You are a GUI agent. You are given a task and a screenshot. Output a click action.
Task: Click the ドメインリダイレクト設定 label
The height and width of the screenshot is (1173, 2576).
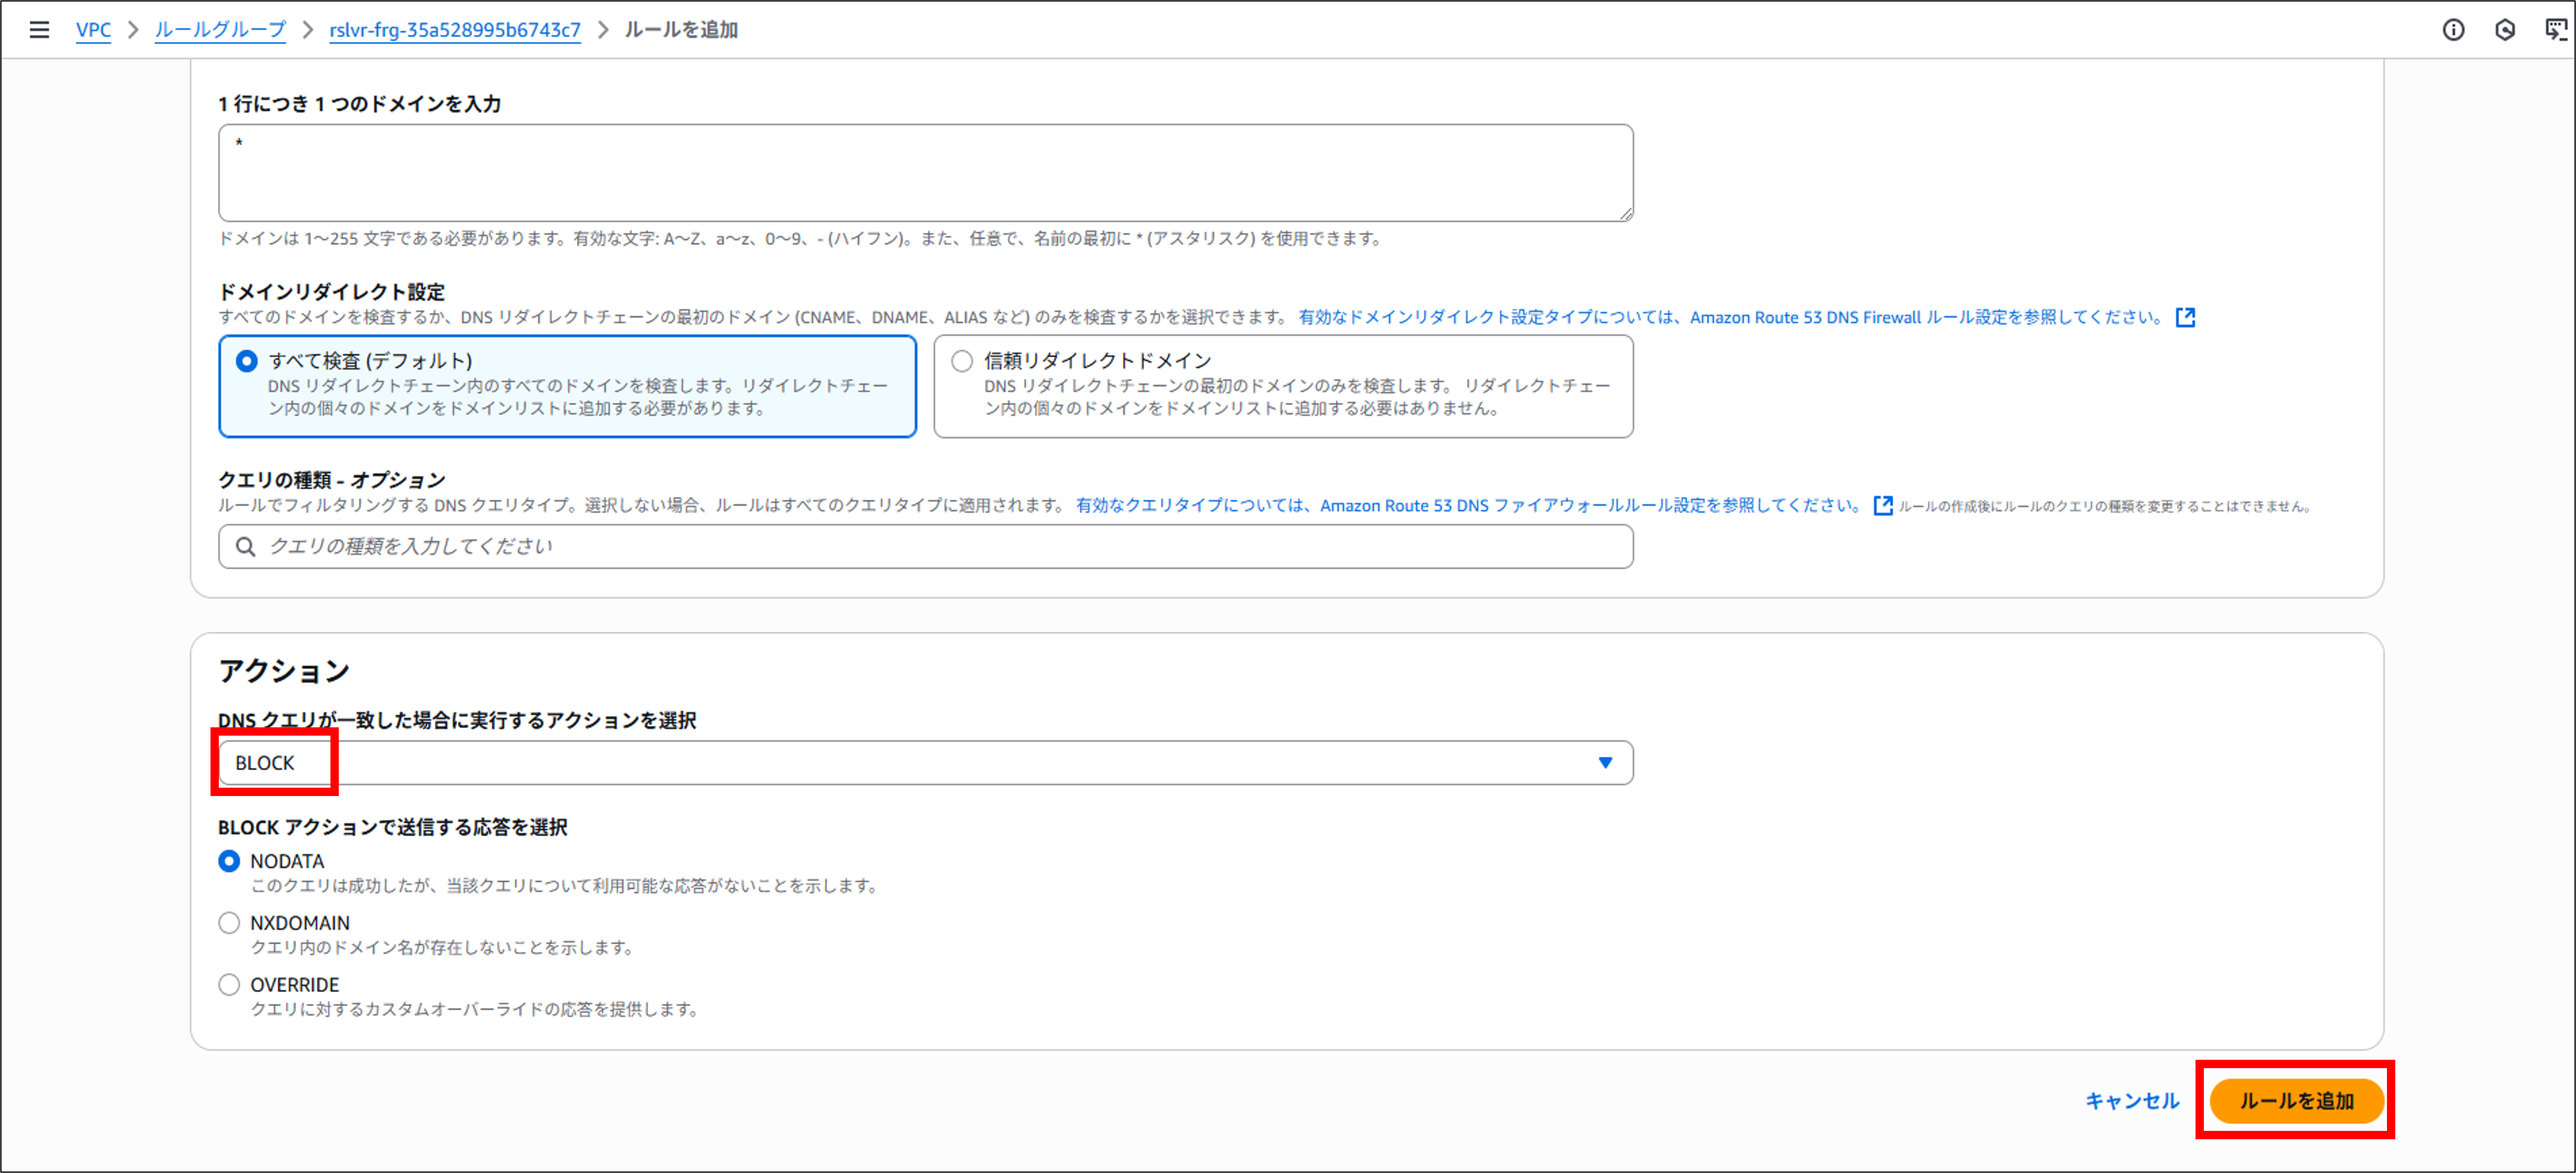click(332, 291)
